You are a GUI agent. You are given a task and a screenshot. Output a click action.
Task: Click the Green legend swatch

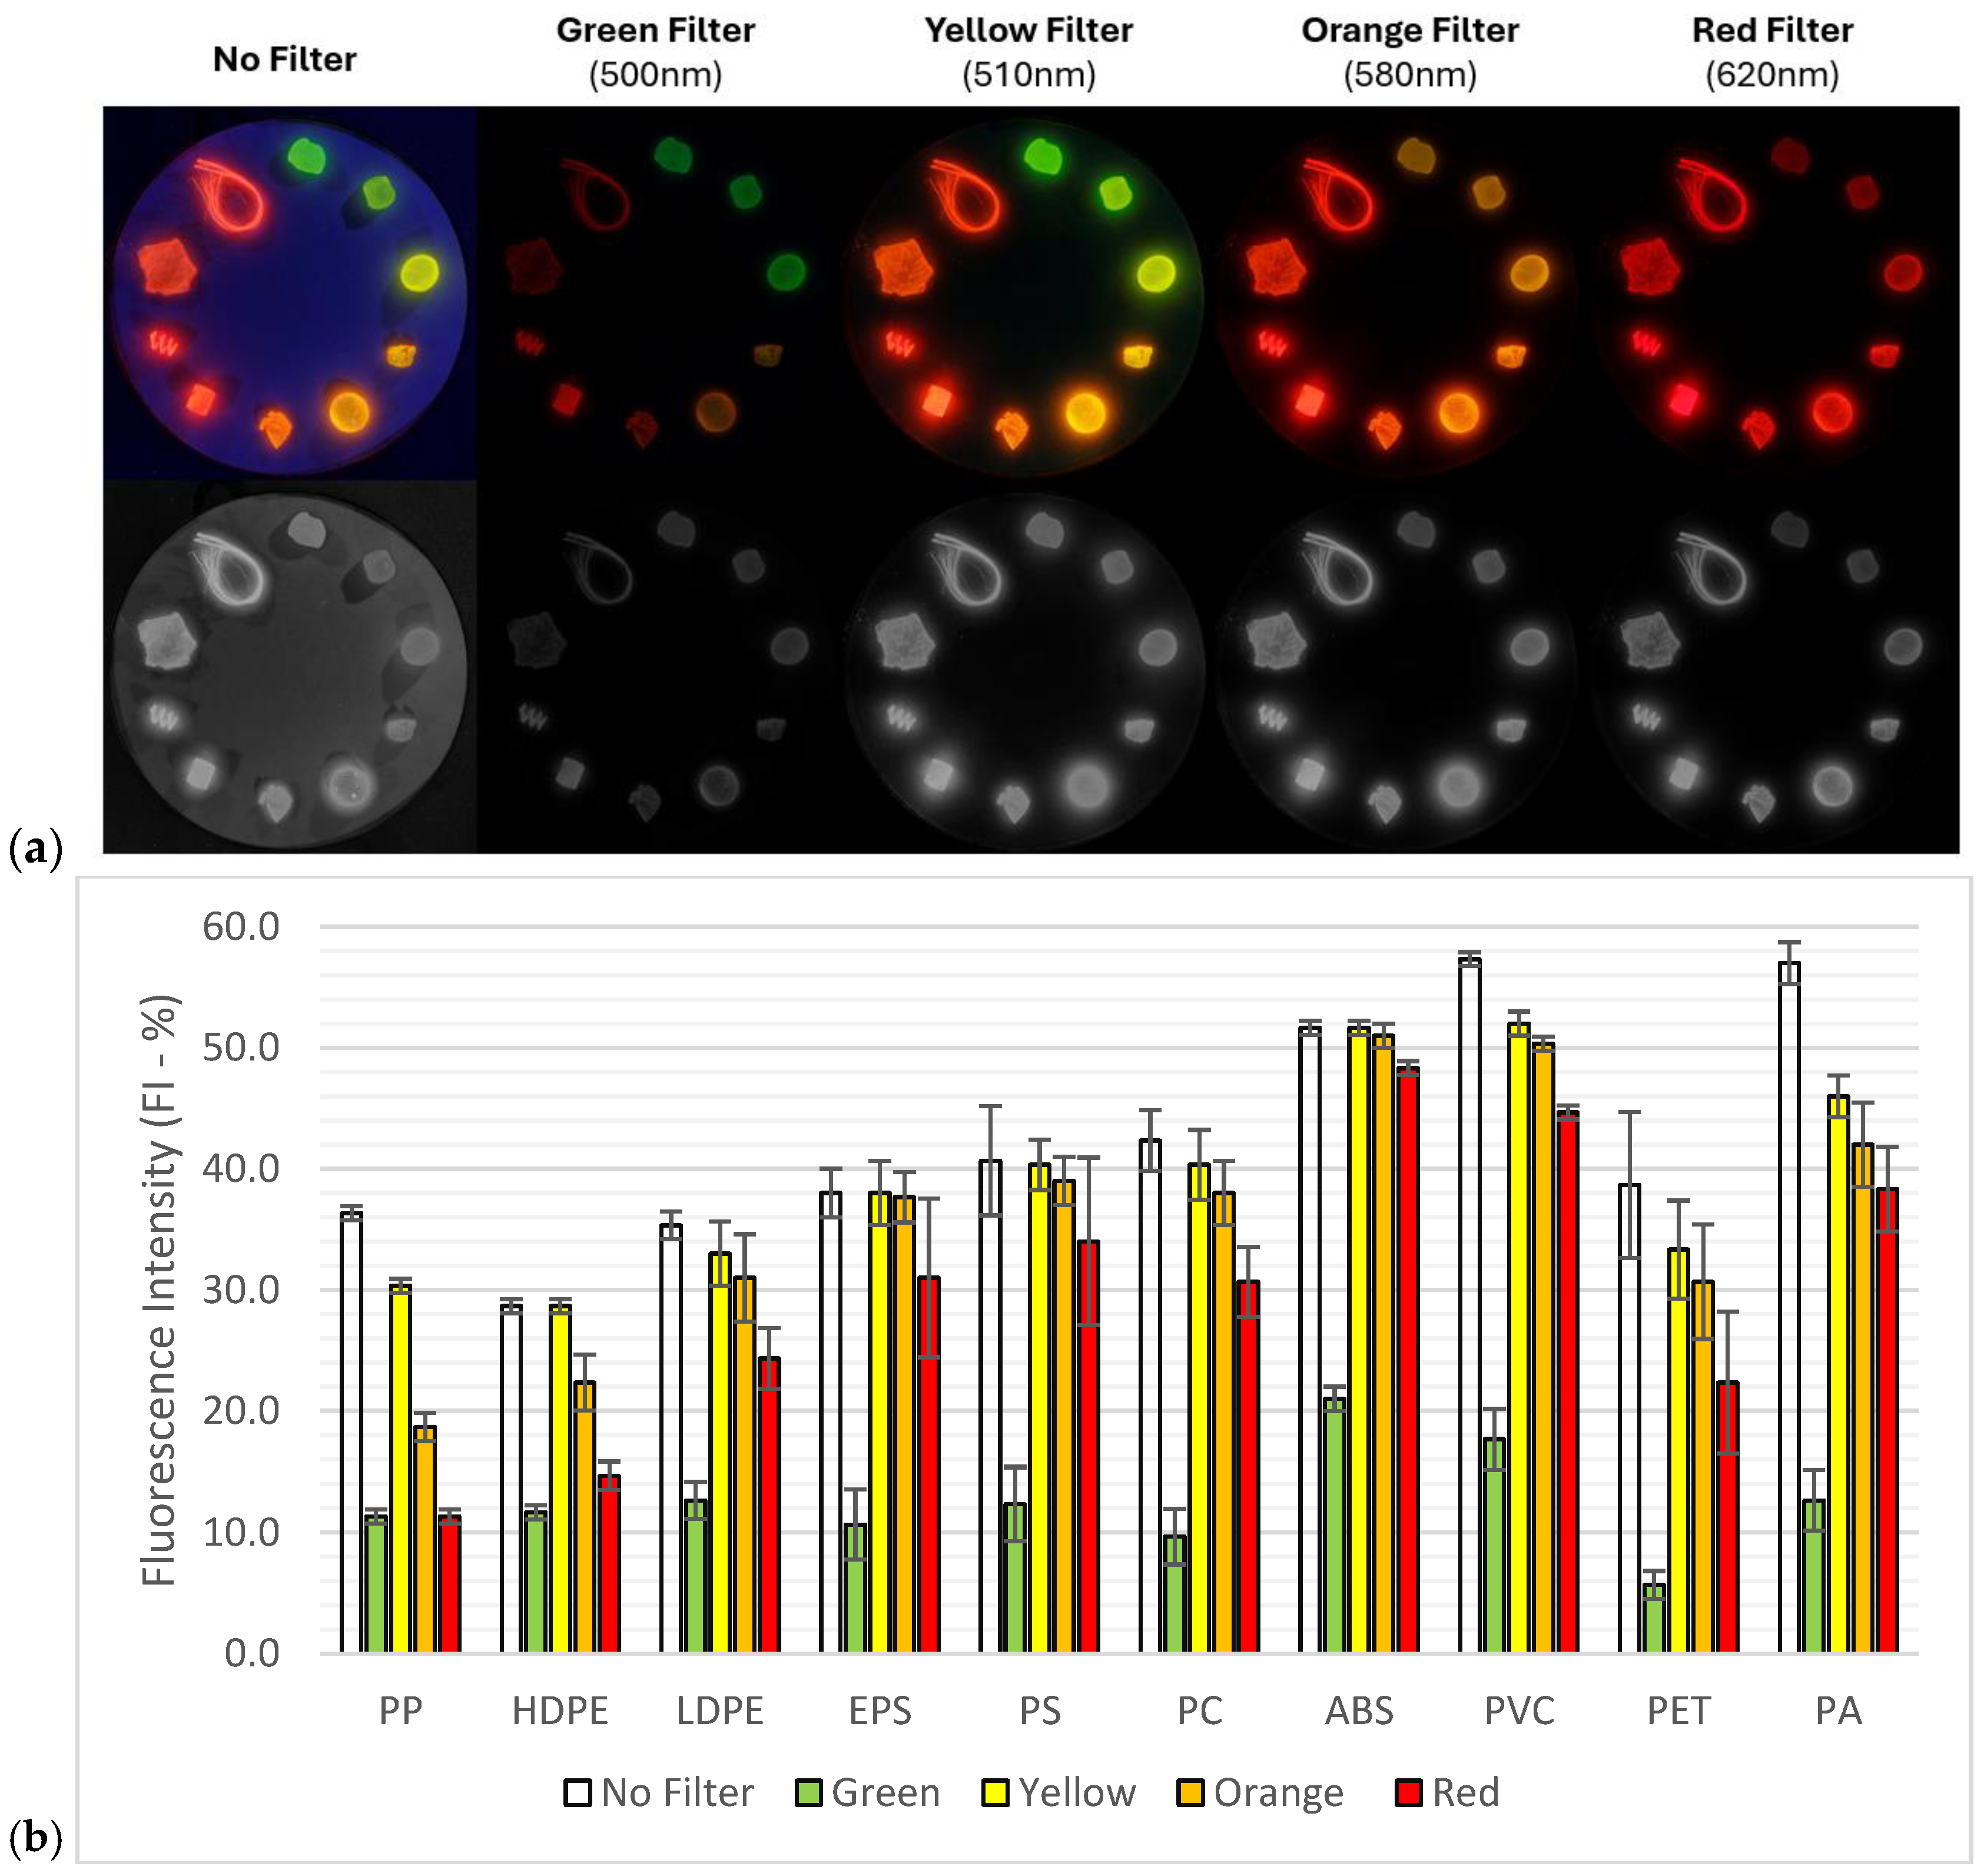pyautogui.click(x=808, y=1792)
